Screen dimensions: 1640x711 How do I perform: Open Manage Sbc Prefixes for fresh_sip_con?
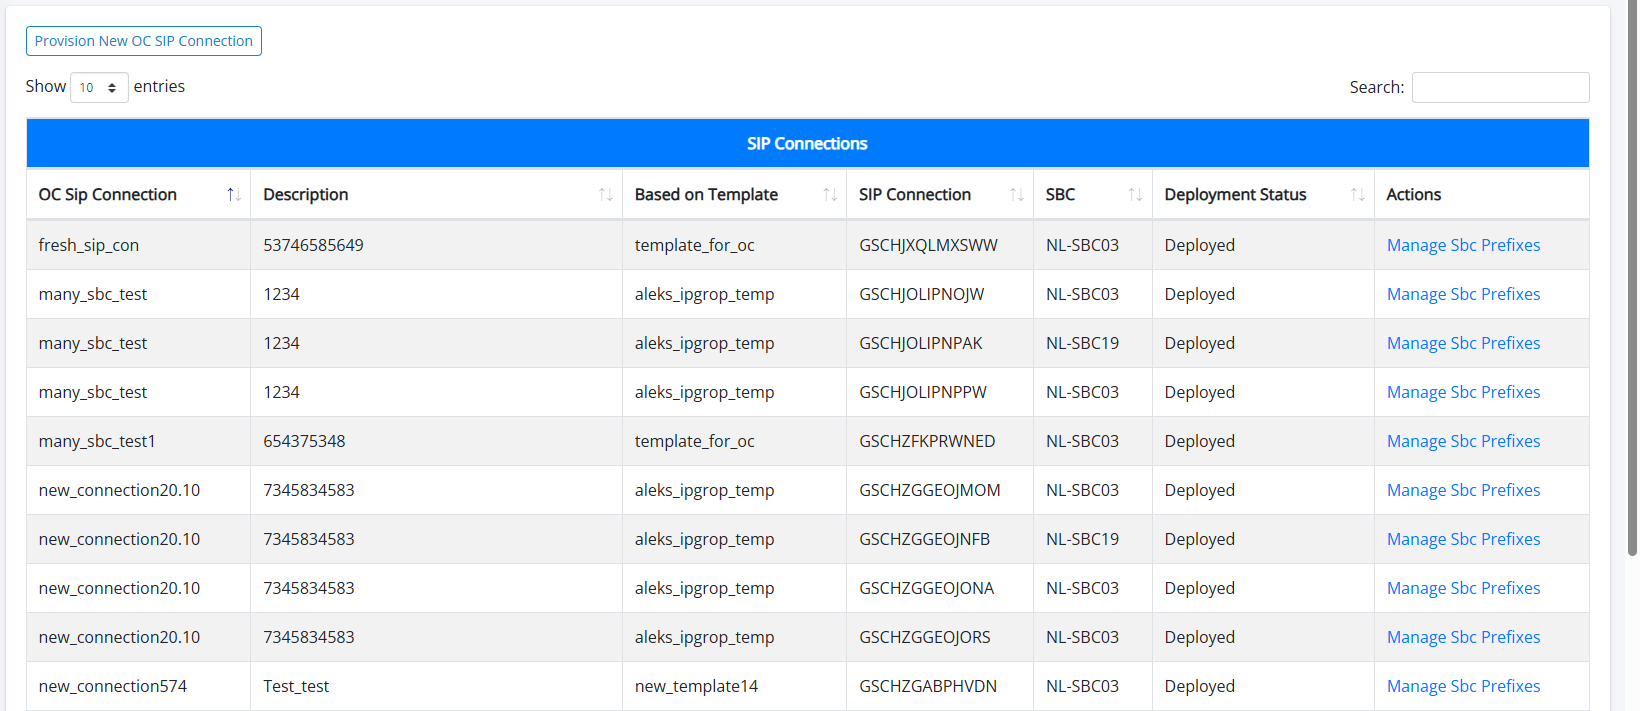[x=1463, y=246]
